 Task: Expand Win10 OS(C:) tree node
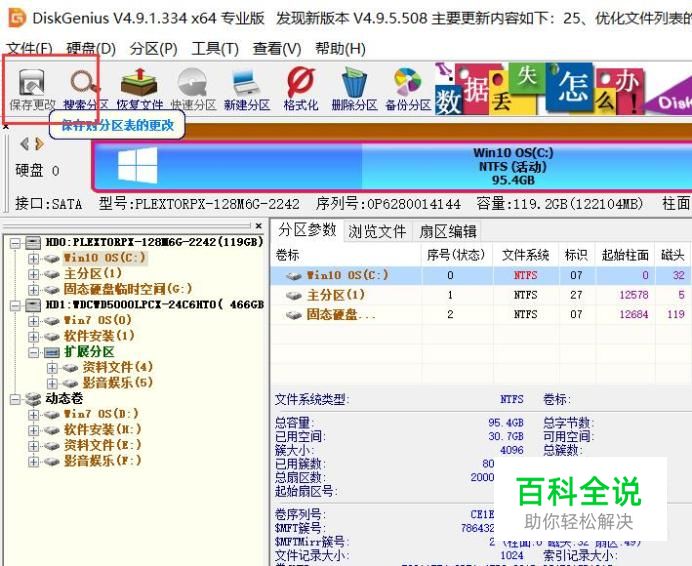34,258
